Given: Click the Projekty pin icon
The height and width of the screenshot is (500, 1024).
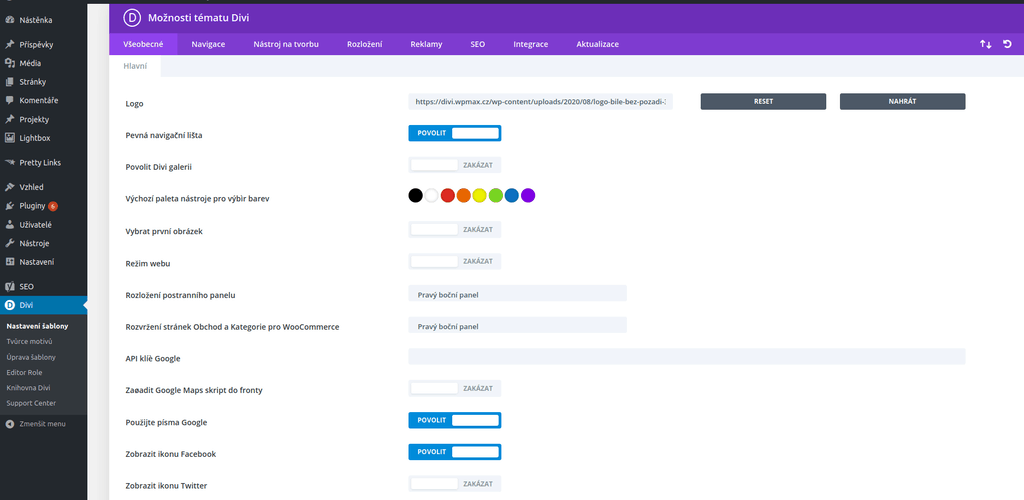Looking at the screenshot, I should 10,119.
